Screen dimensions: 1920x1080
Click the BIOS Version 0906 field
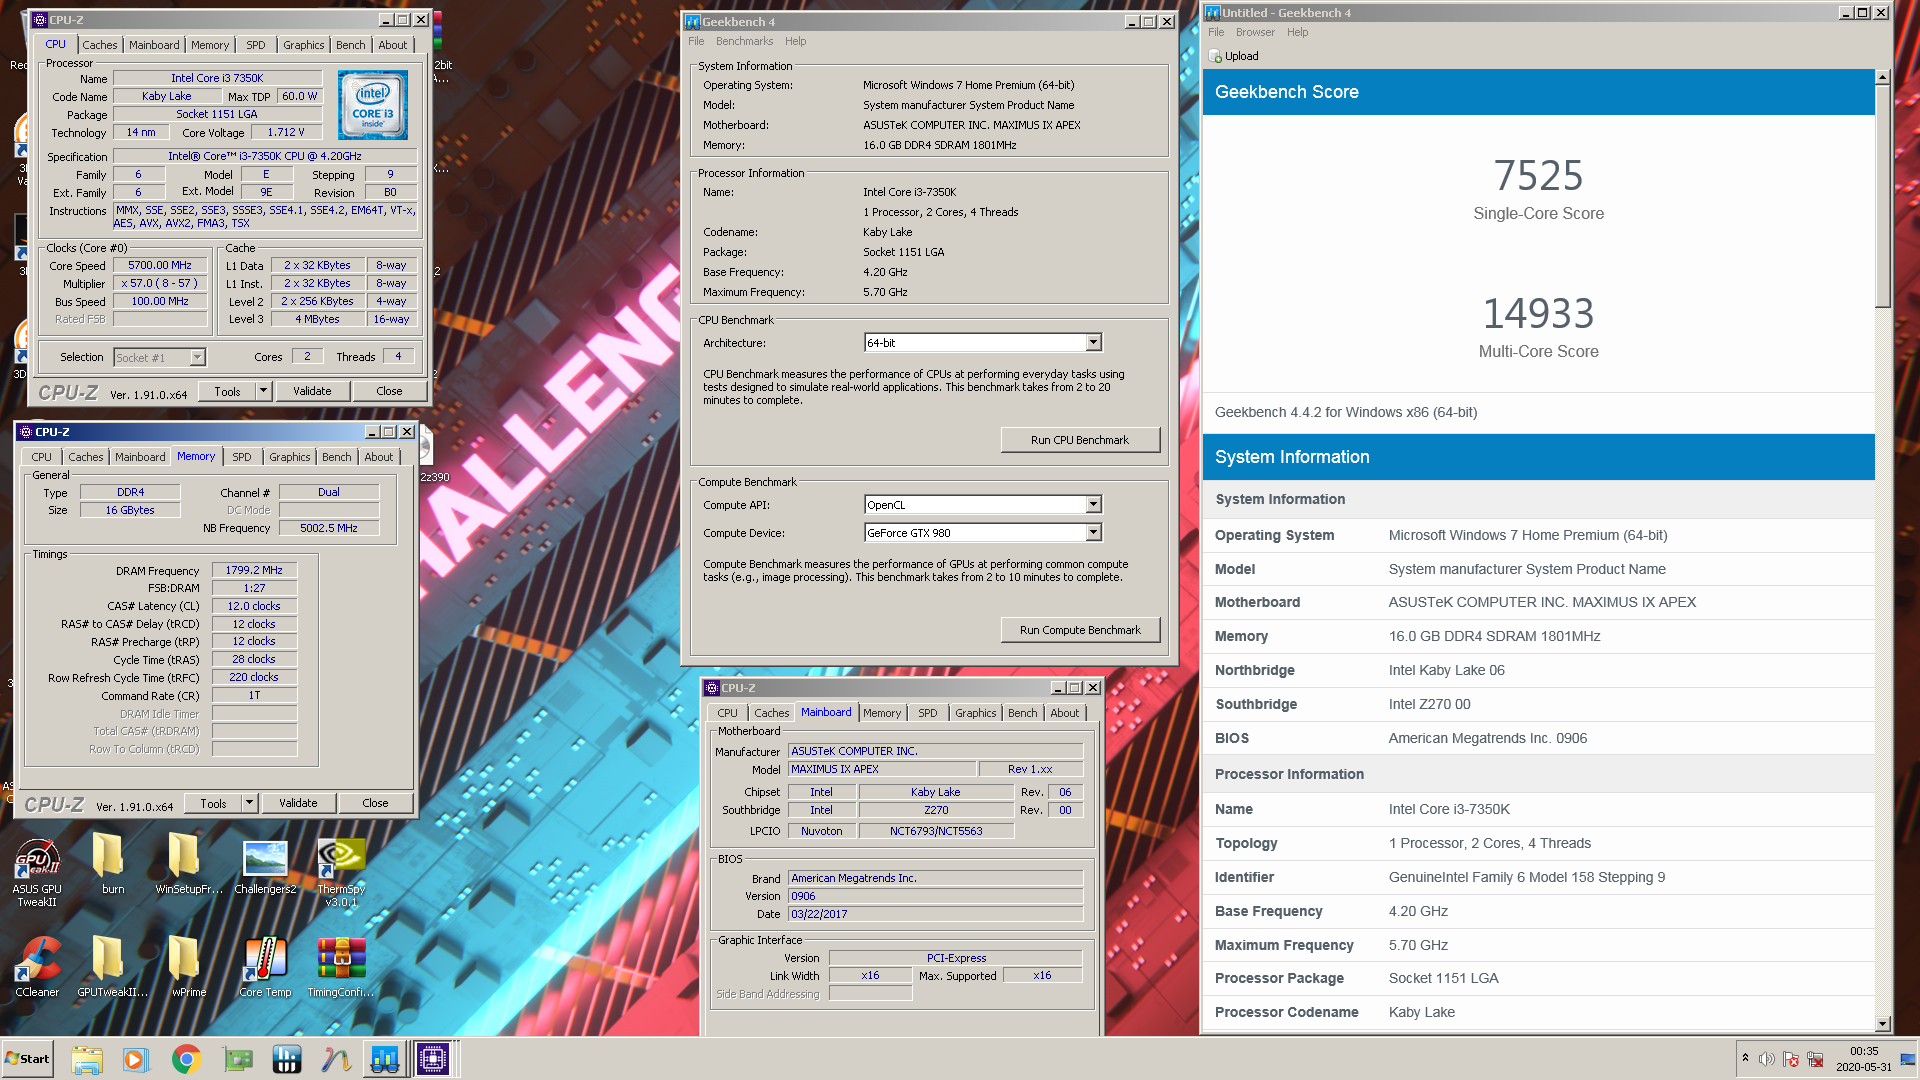935,896
